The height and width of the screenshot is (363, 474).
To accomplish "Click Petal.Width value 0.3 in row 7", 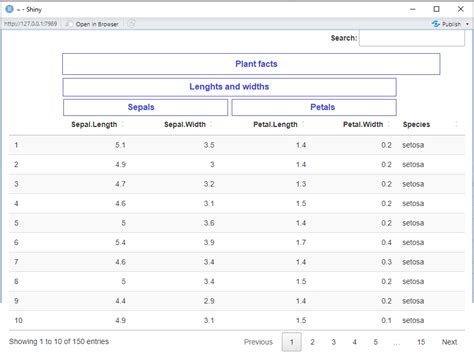I will (386, 262).
